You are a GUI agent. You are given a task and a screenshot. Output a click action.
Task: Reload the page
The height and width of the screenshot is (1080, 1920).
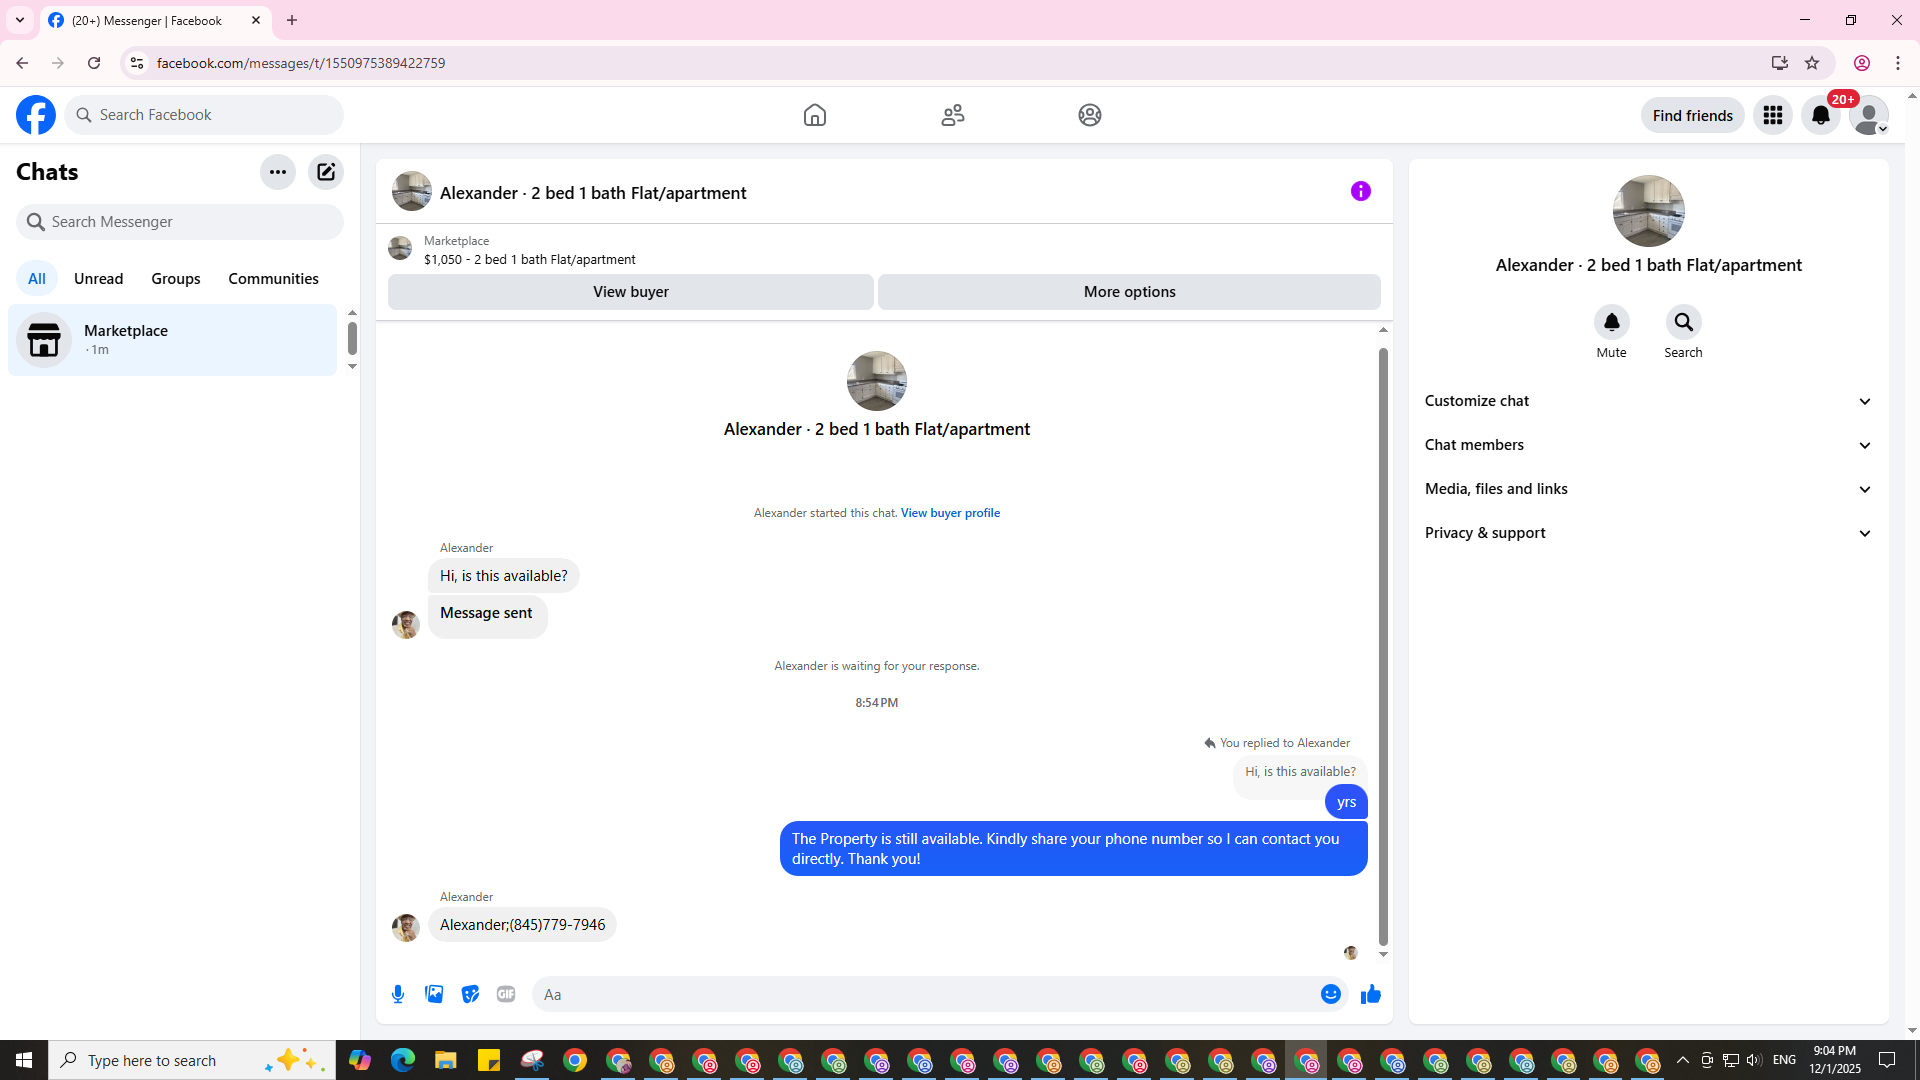tap(94, 63)
